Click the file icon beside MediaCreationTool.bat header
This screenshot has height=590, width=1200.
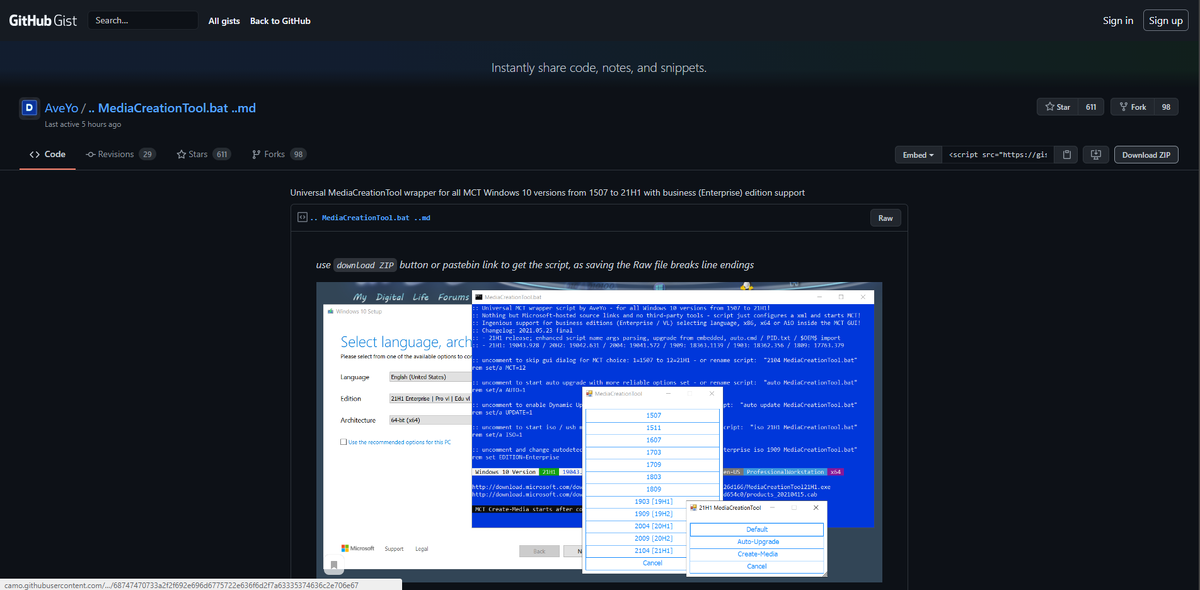[301, 217]
